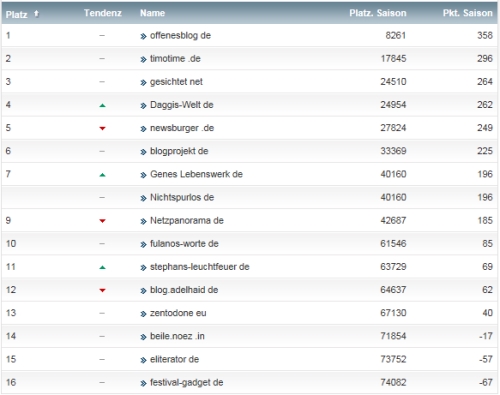Image resolution: width=500 pixels, height=395 pixels.
Task: Sort by Pkt. Saison column header
Action: (x=467, y=13)
